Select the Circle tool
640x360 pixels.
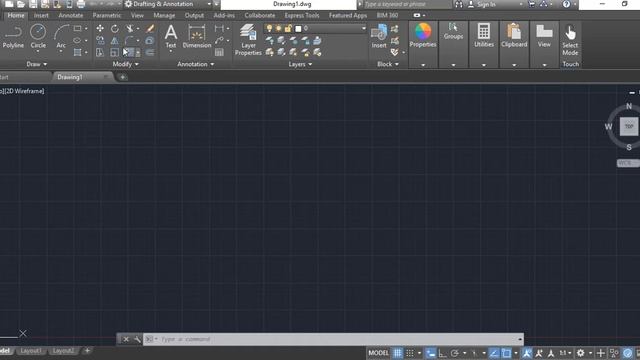point(38,36)
